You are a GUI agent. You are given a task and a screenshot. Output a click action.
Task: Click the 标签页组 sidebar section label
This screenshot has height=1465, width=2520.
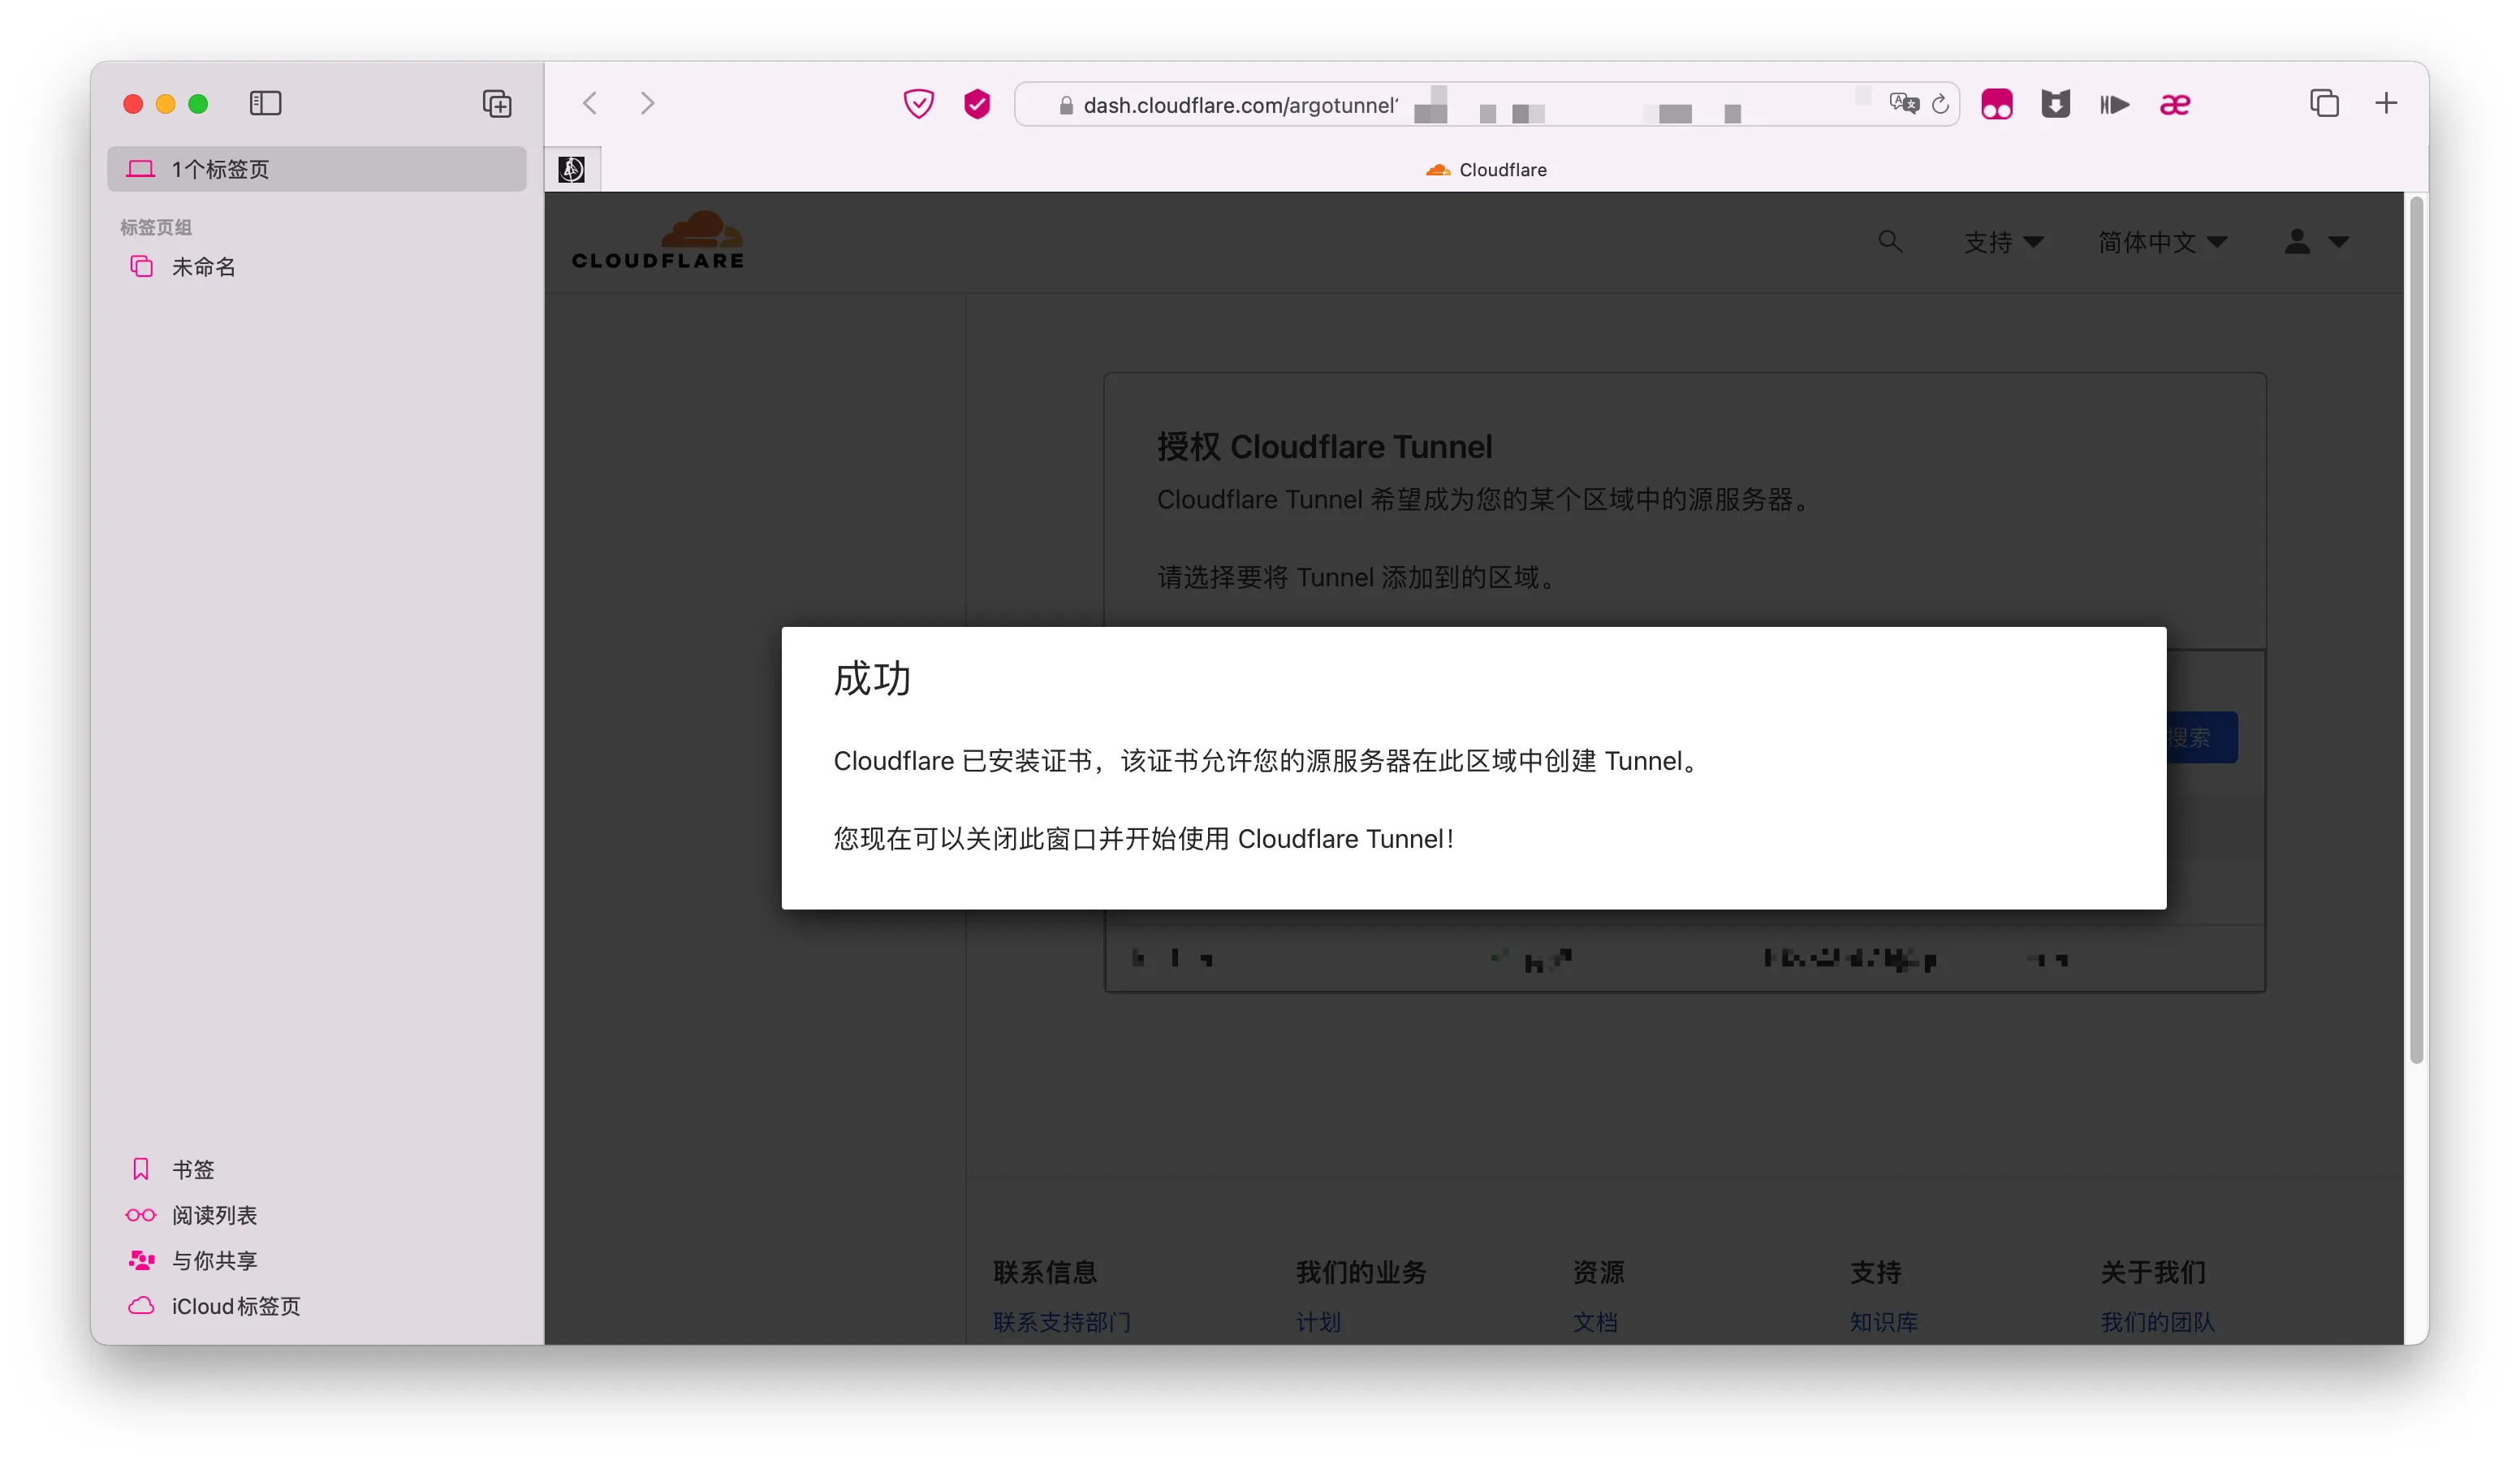(156, 227)
